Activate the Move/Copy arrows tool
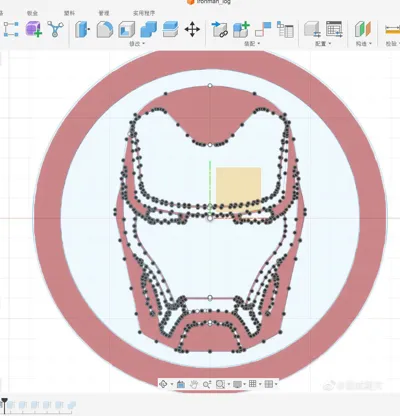The width and height of the screenshot is (400, 416). pyautogui.click(x=192, y=29)
